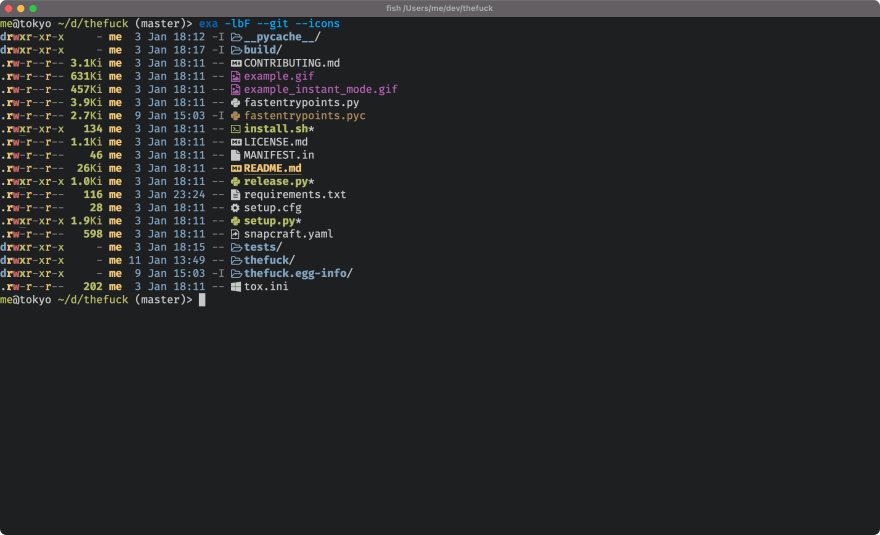Click the -I git status of fastentrypoints.pyc
This screenshot has height=535, width=880.
tap(218, 116)
